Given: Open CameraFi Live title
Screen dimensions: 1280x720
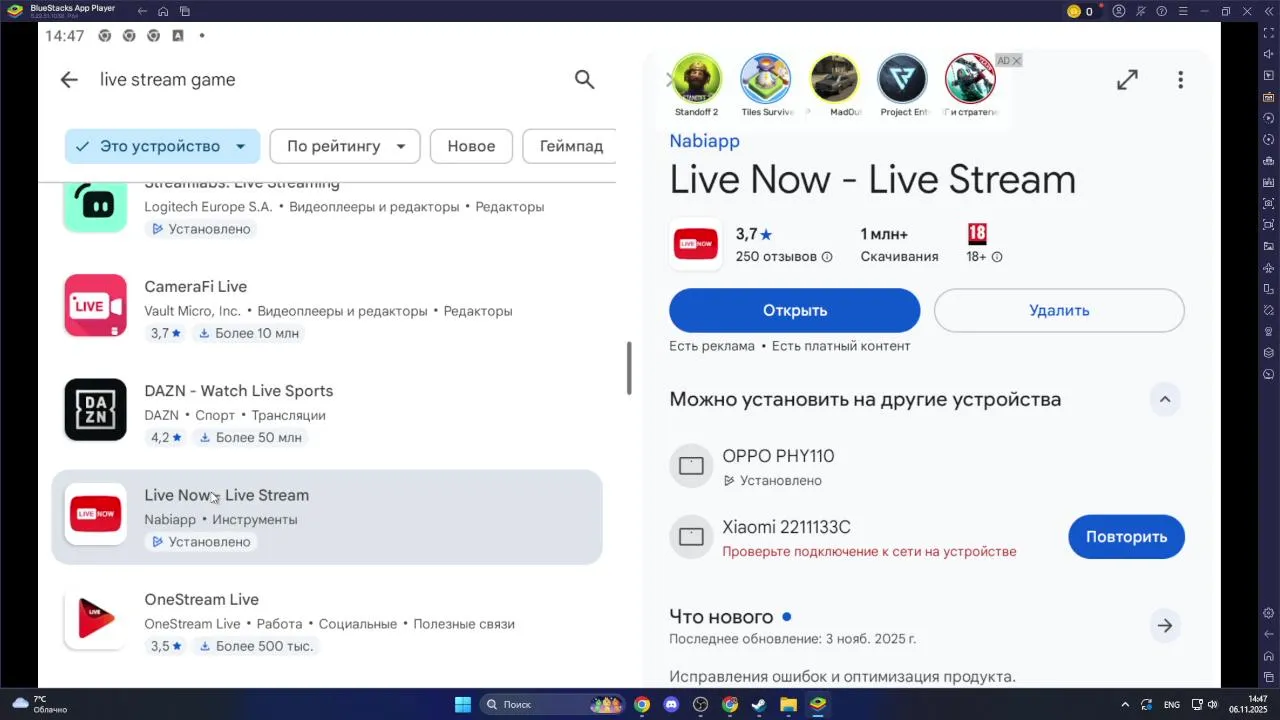Looking at the screenshot, I should point(196,287).
